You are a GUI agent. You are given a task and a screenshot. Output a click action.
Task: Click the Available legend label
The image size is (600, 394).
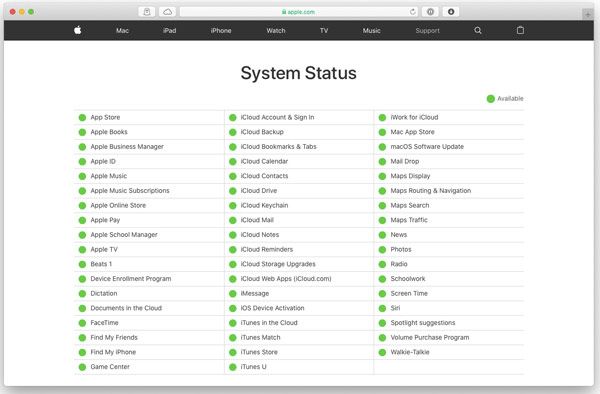point(510,98)
